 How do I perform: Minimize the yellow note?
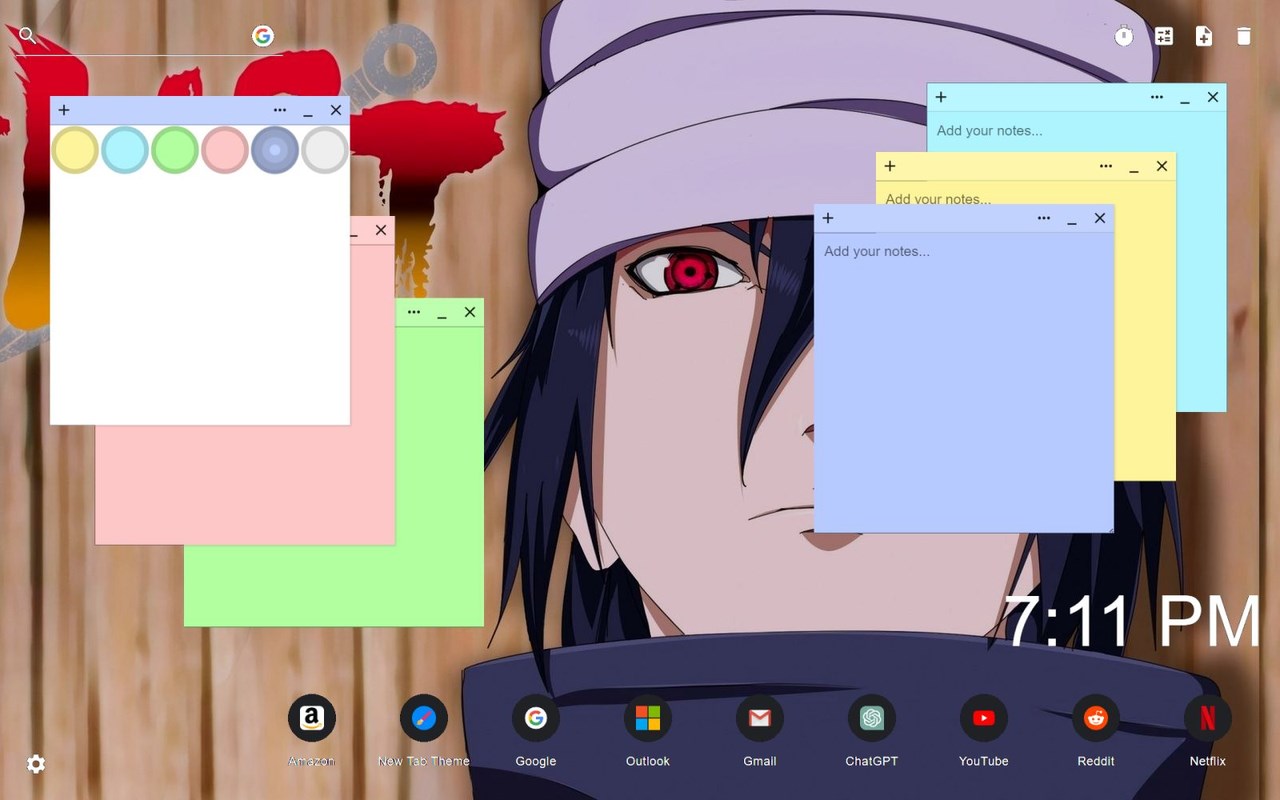pos(1134,167)
